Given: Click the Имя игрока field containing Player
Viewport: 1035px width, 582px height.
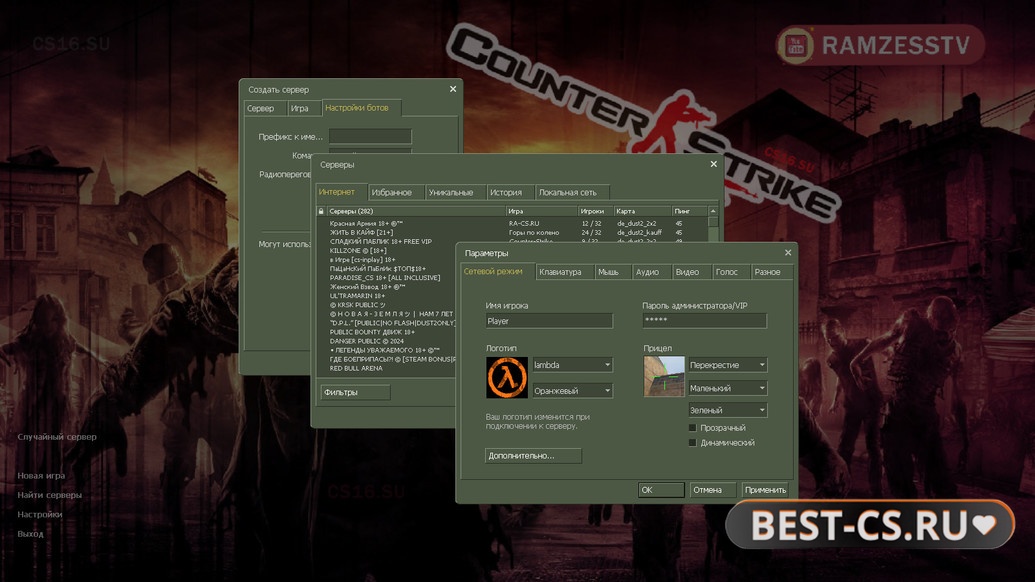Looking at the screenshot, I should [549, 321].
